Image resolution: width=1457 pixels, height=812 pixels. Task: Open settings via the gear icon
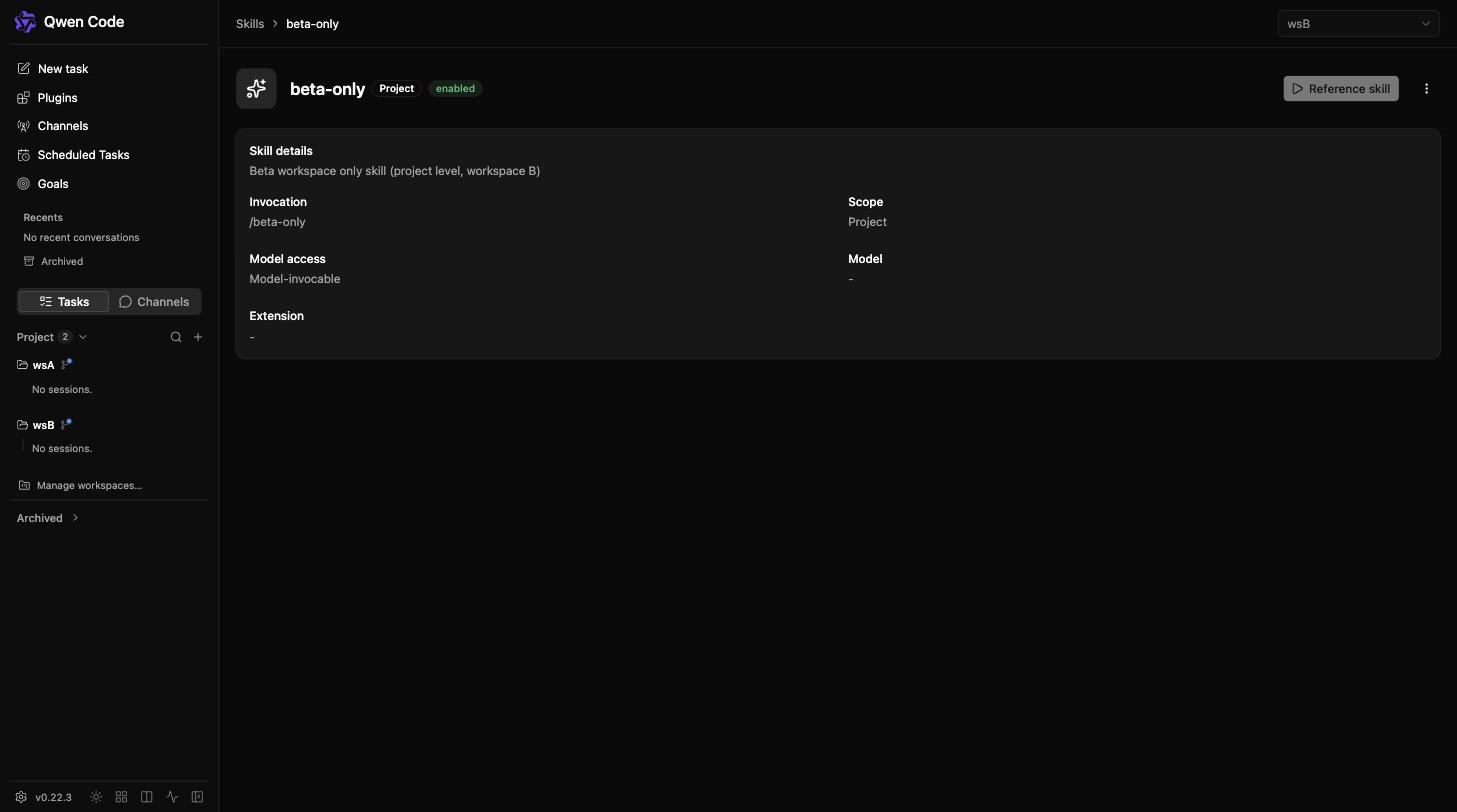pos(21,797)
